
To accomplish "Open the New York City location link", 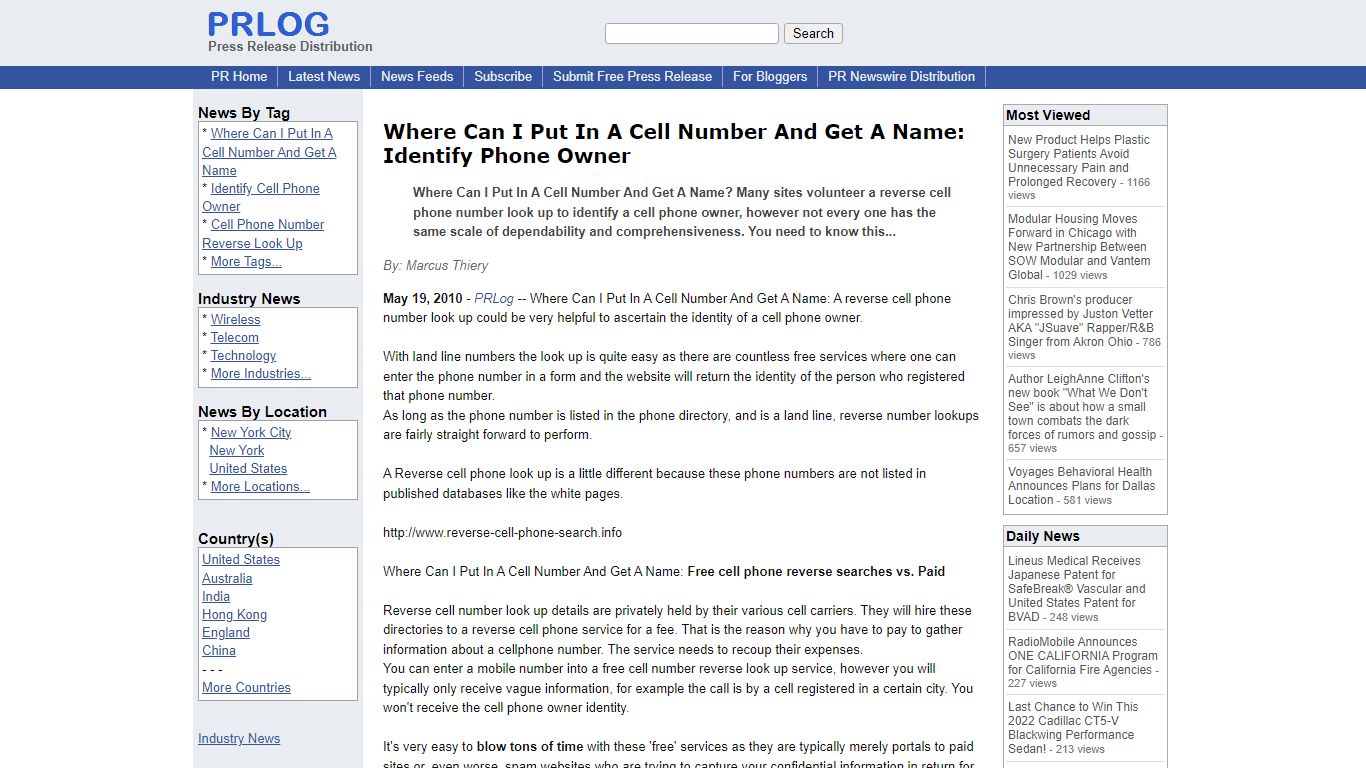I will (x=251, y=432).
